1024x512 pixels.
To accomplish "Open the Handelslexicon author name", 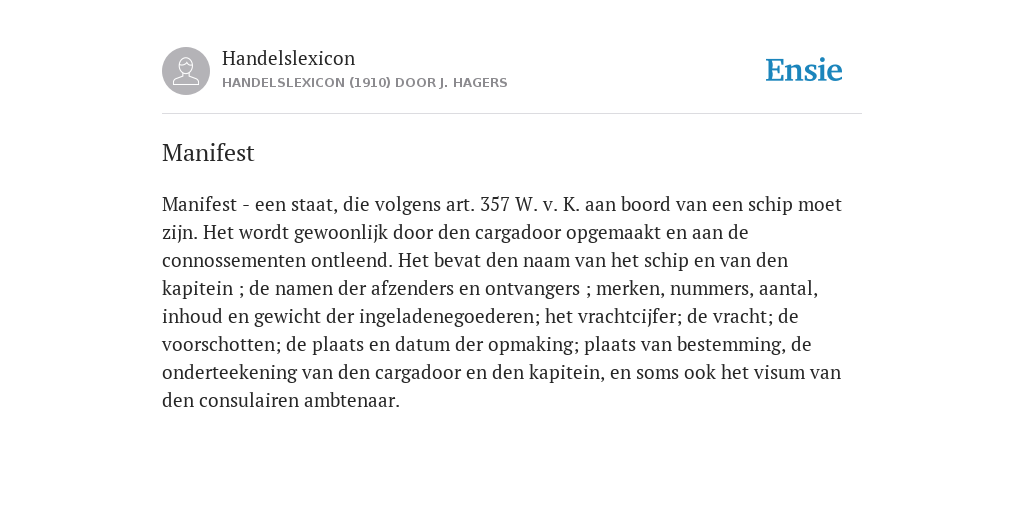I will (x=289, y=58).
